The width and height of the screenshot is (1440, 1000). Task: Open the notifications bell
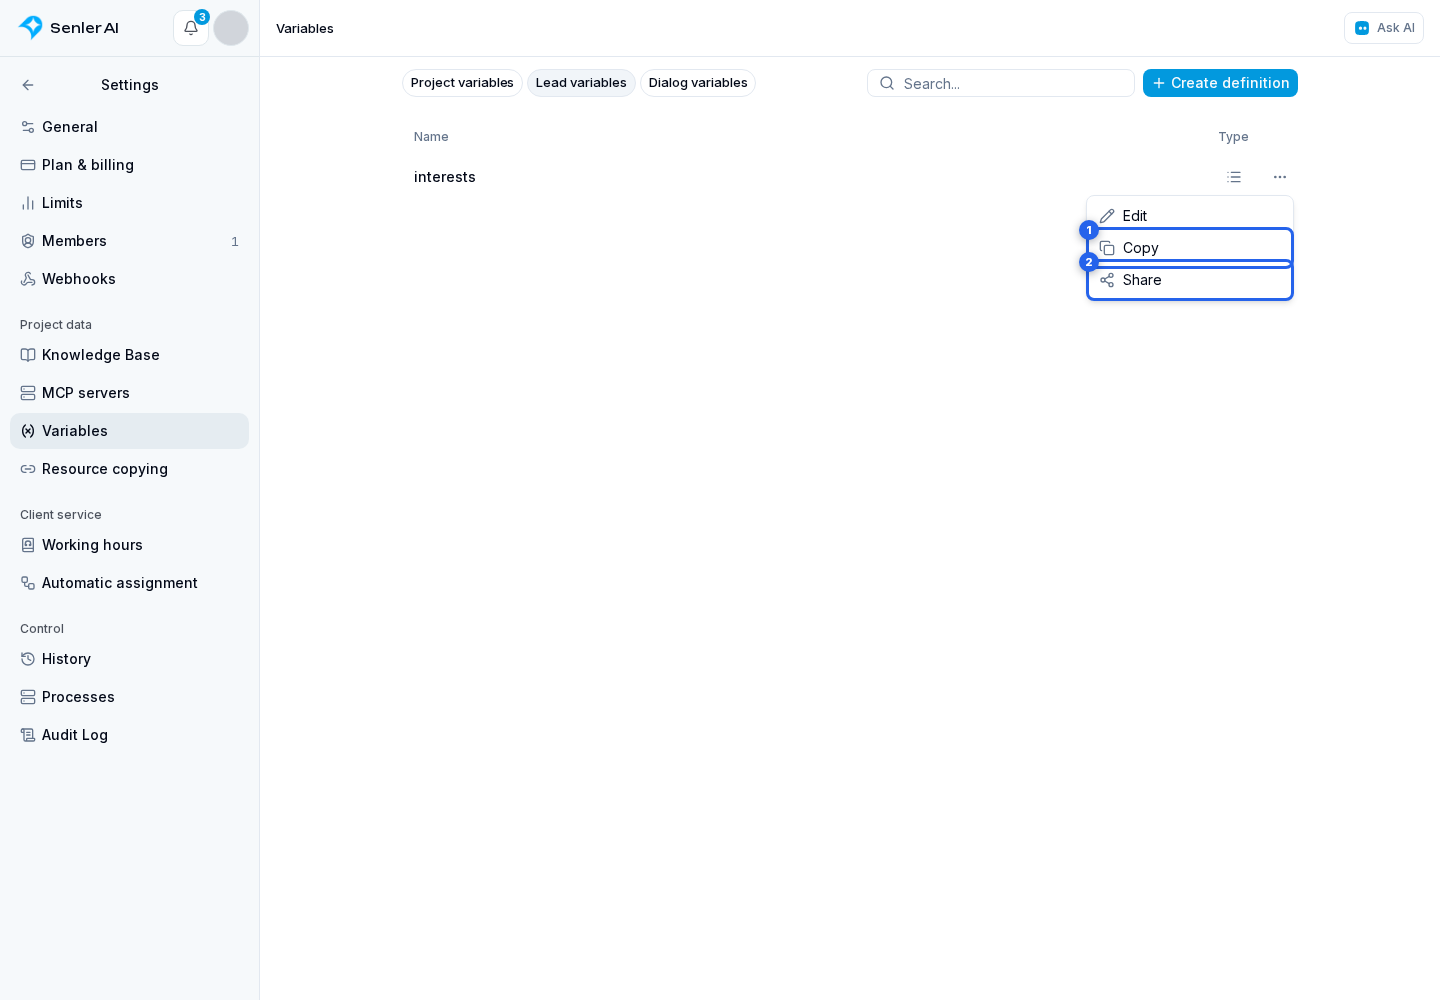[191, 28]
